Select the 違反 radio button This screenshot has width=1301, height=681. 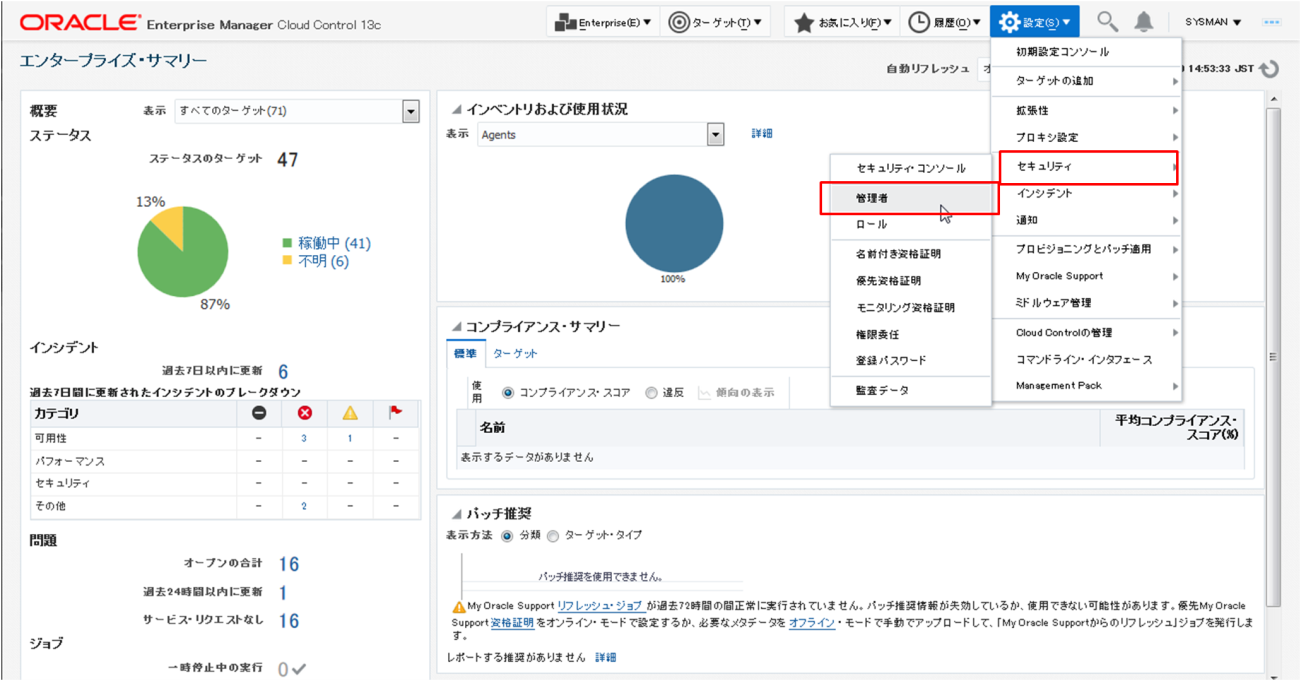[x=651, y=393]
